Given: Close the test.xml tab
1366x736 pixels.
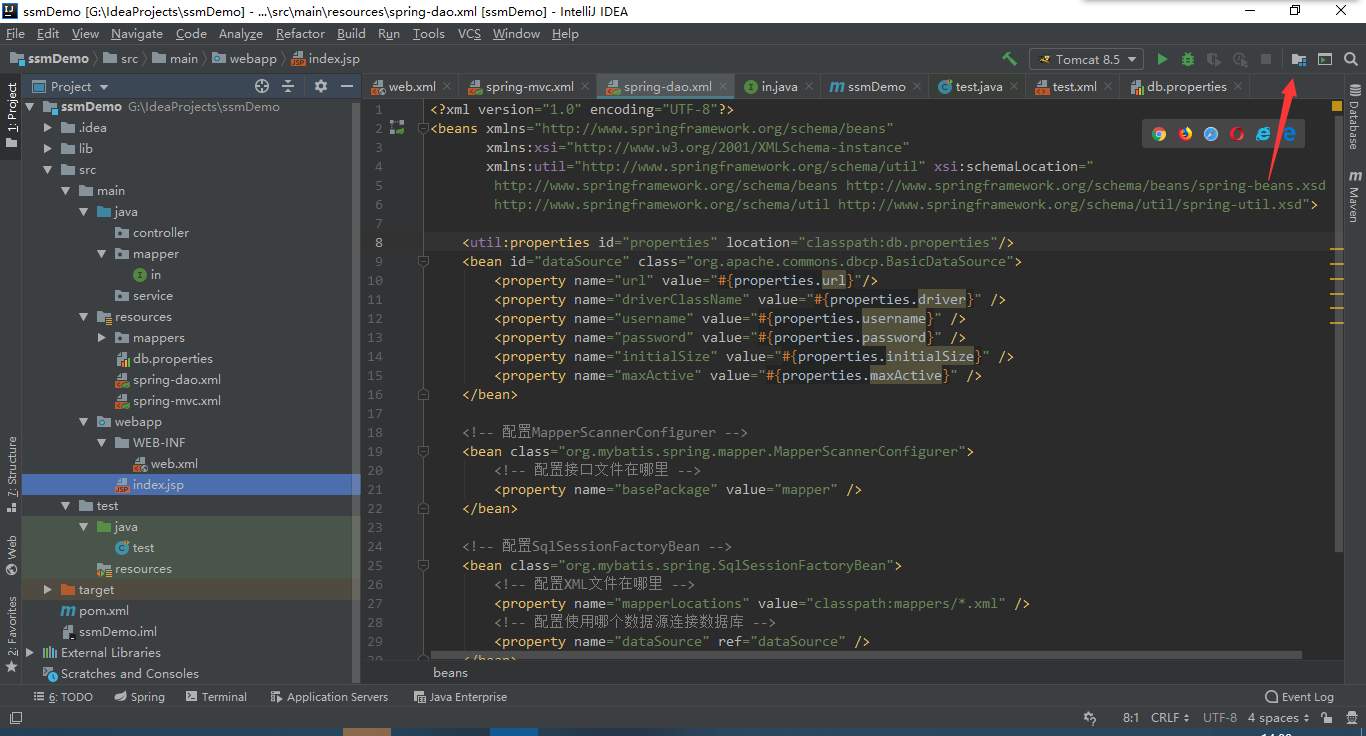Looking at the screenshot, I should click(1110, 87).
